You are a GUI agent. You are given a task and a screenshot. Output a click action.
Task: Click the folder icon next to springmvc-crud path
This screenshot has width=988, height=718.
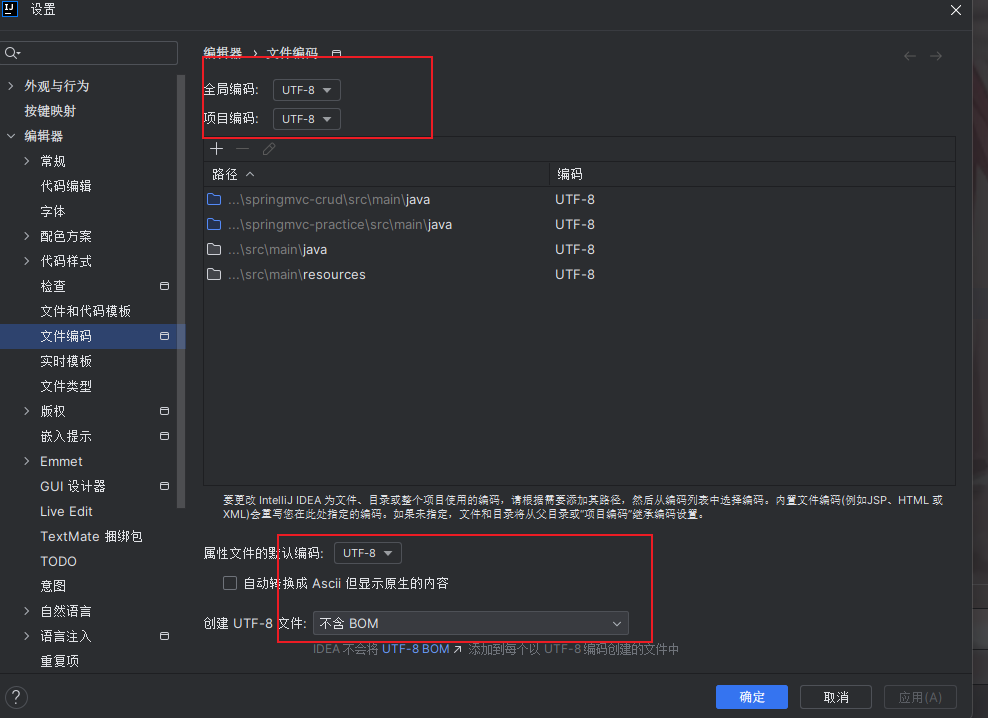[214, 199]
